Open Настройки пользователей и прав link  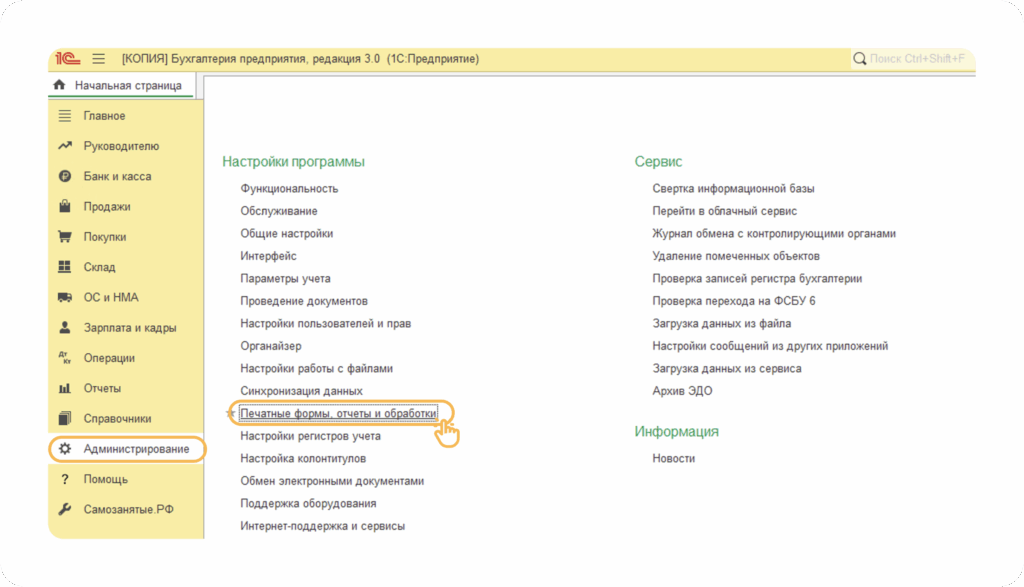(x=325, y=323)
